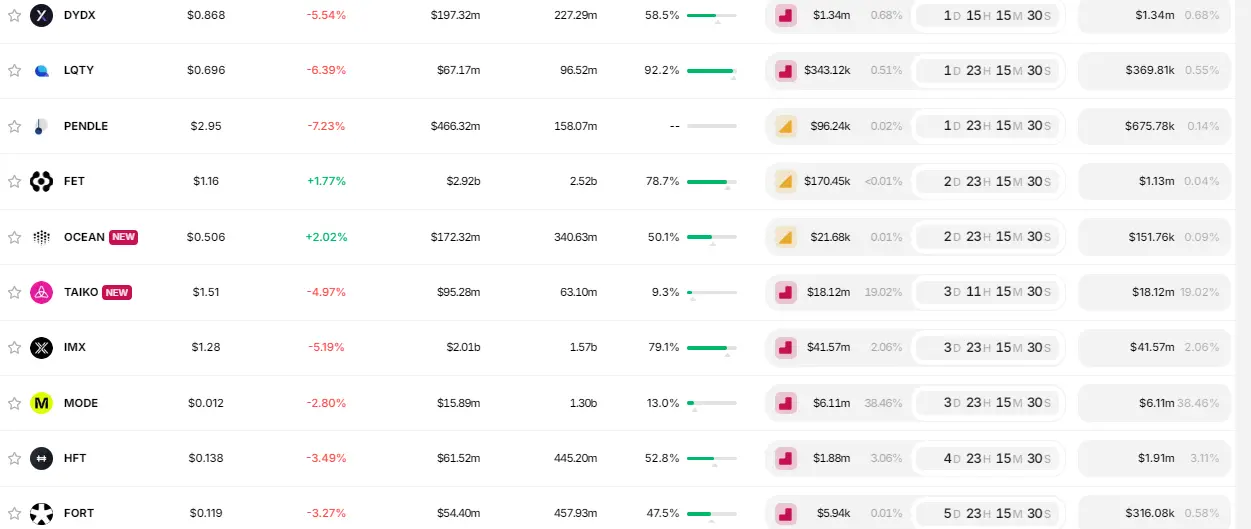Click the MODE yellow M logo
This screenshot has width=1251, height=529.
pos(41,403)
